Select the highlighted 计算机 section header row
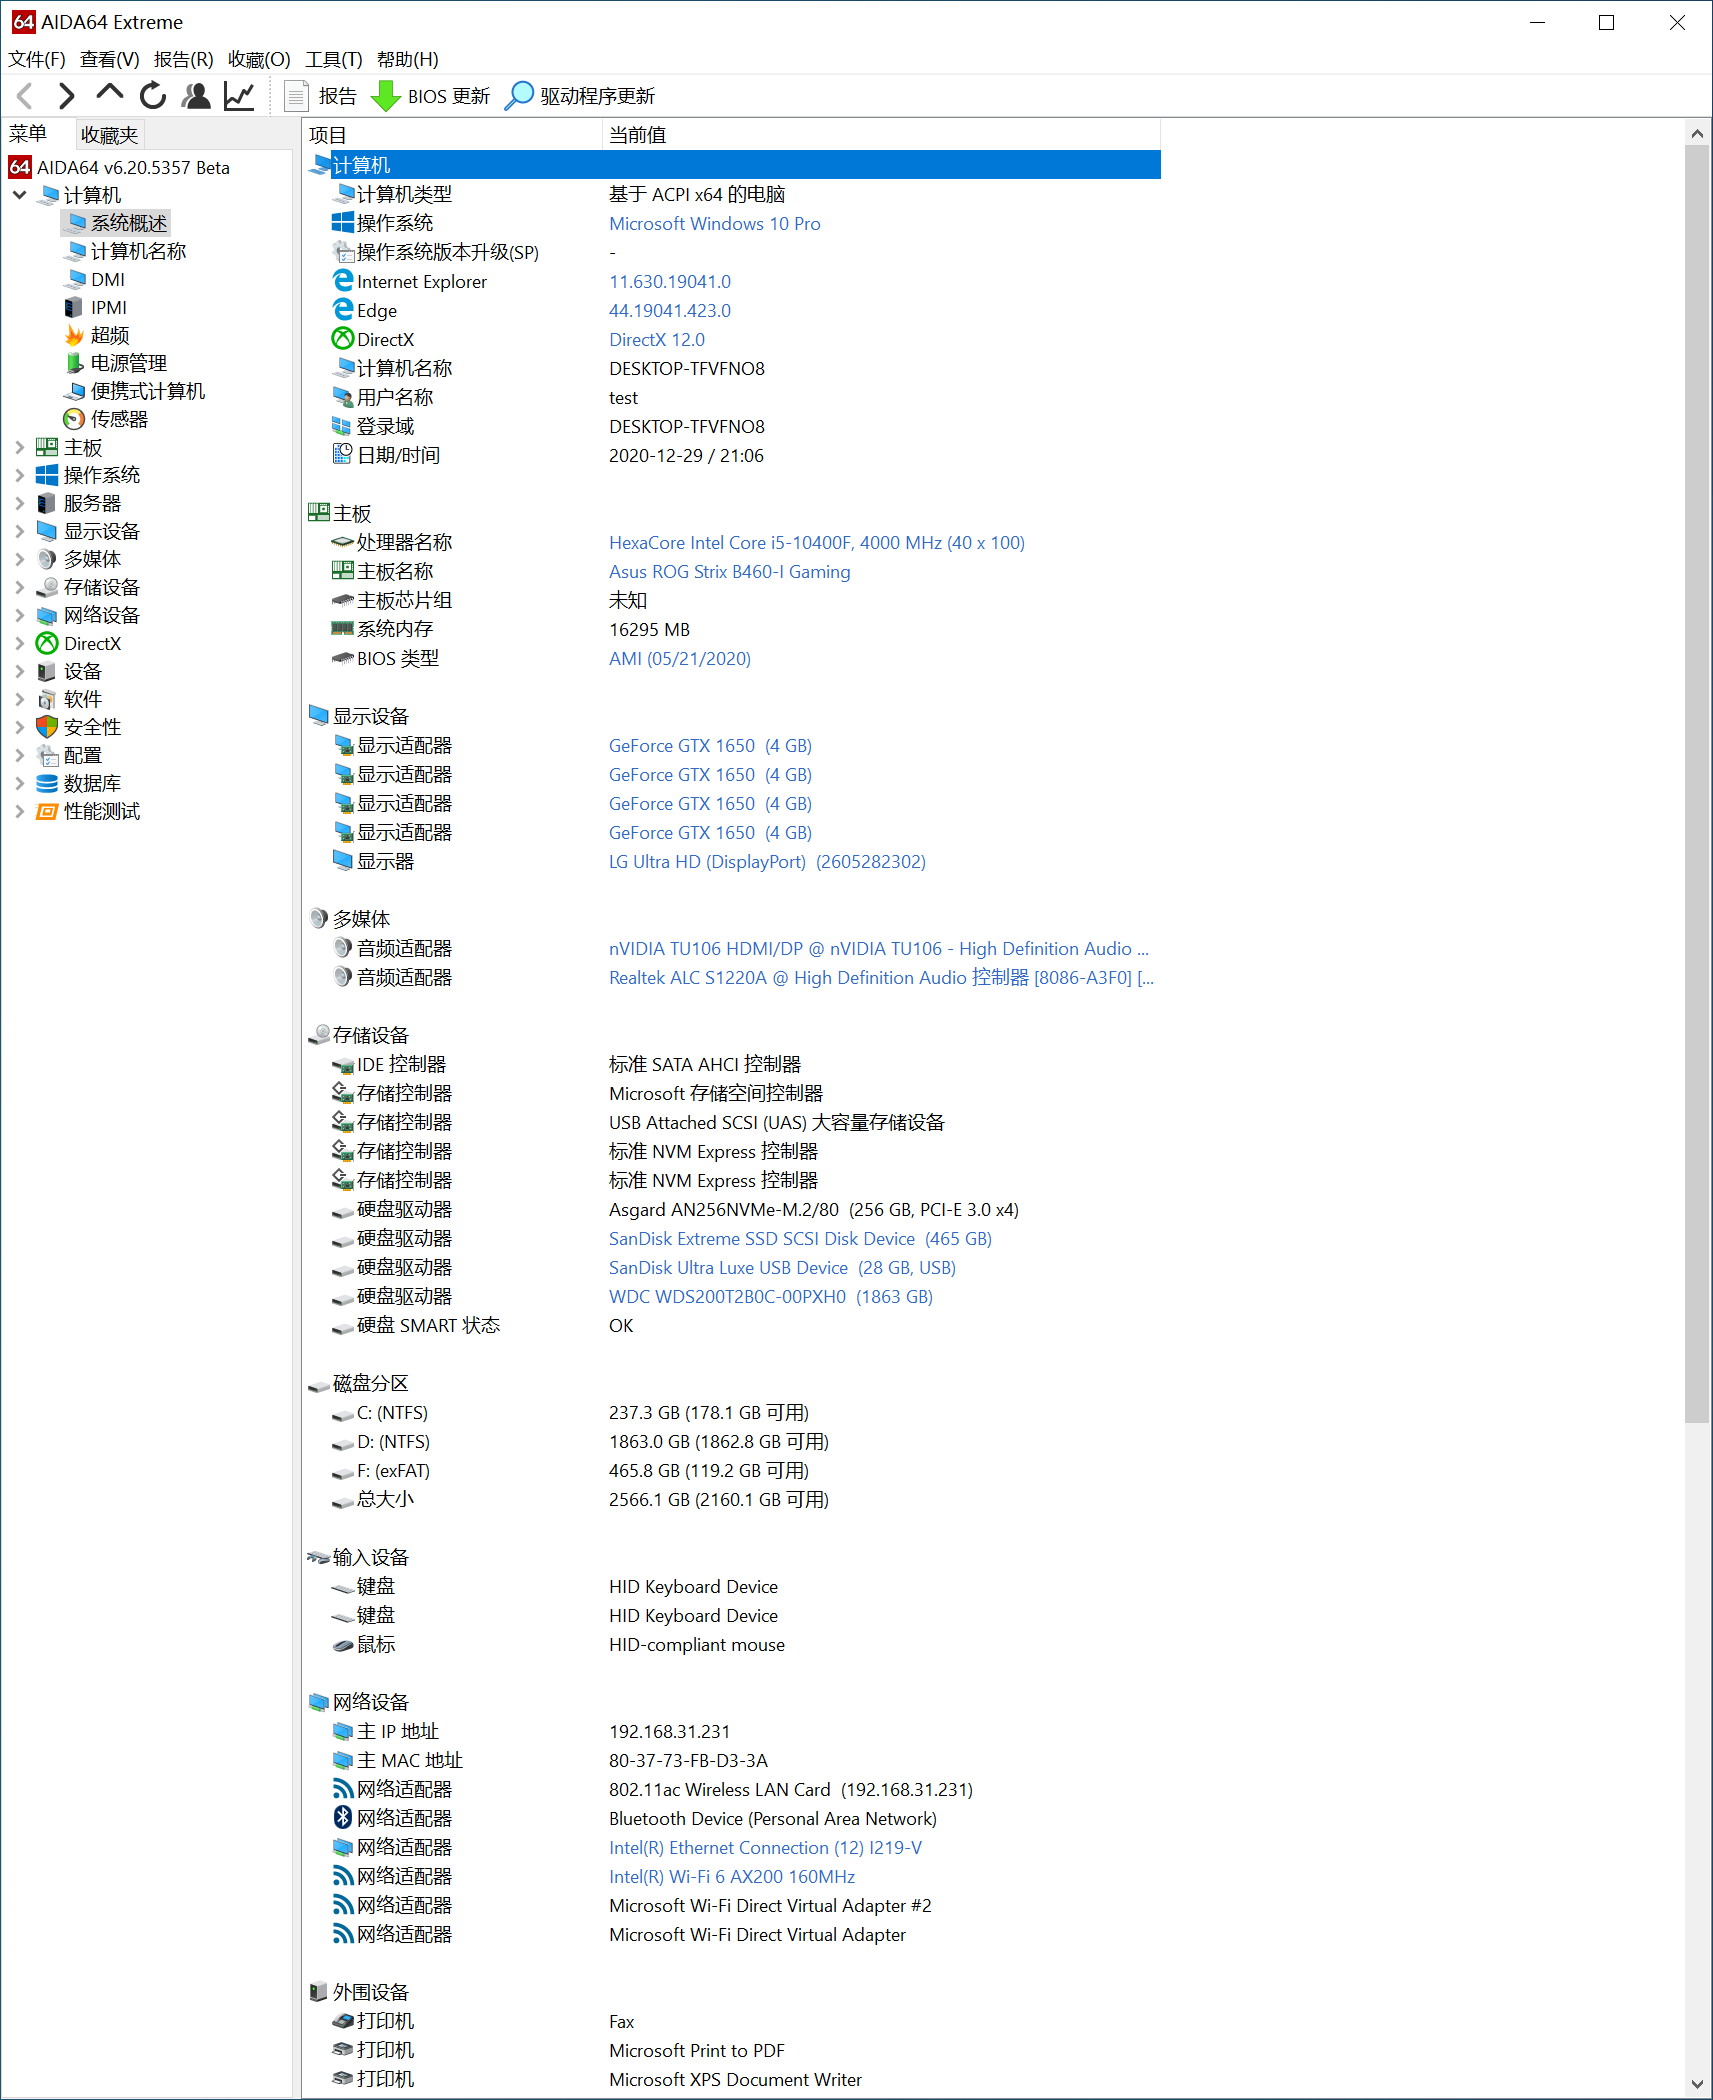The width and height of the screenshot is (1713, 2100). tap(732, 165)
